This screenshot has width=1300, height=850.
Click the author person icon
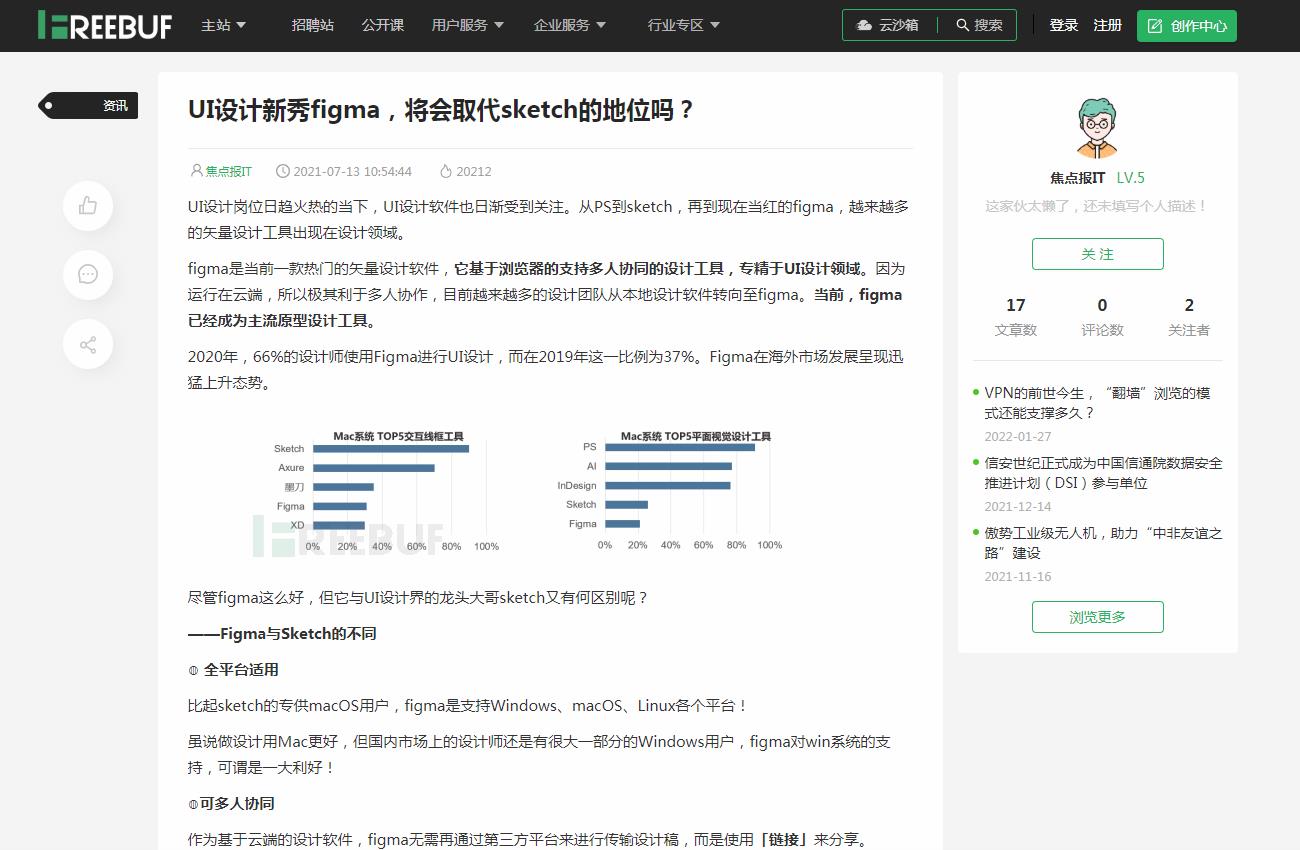tap(196, 171)
